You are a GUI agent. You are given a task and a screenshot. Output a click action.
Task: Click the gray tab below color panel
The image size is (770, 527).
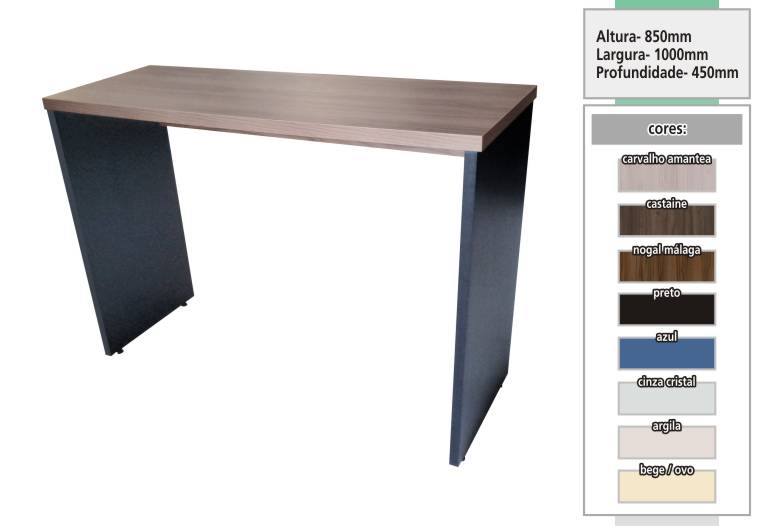tap(666, 521)
